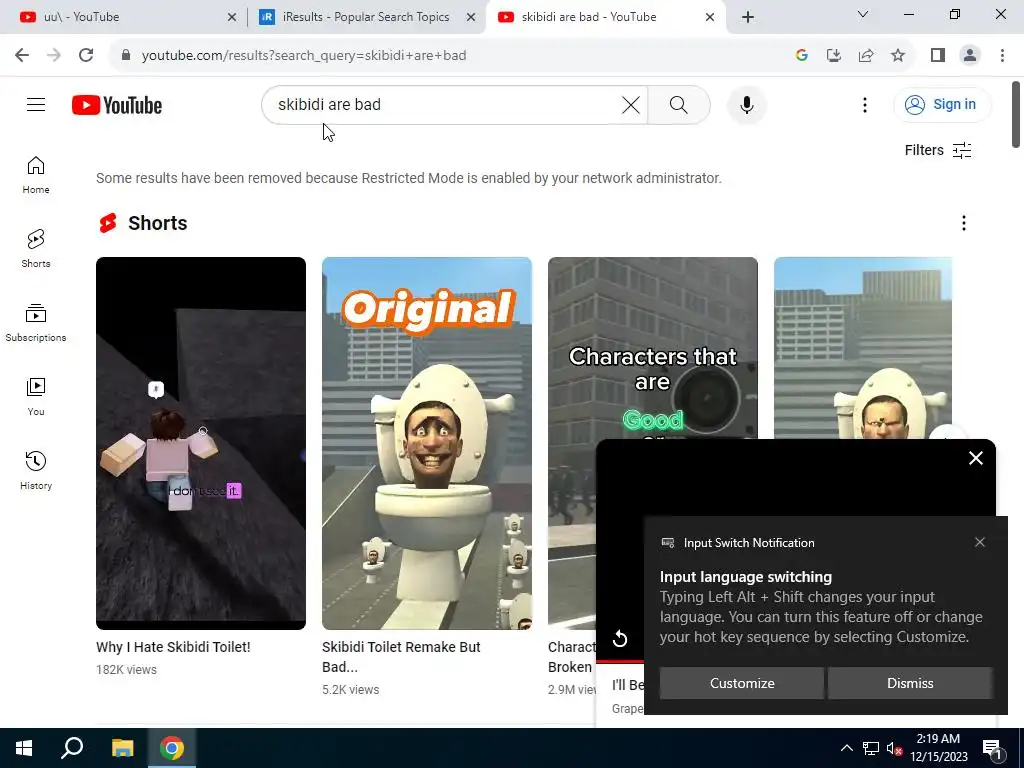Switch to the iResults Popular Search Topics tab
Viewport: 1024px width, 768px height.
click(x=366, y=17)
